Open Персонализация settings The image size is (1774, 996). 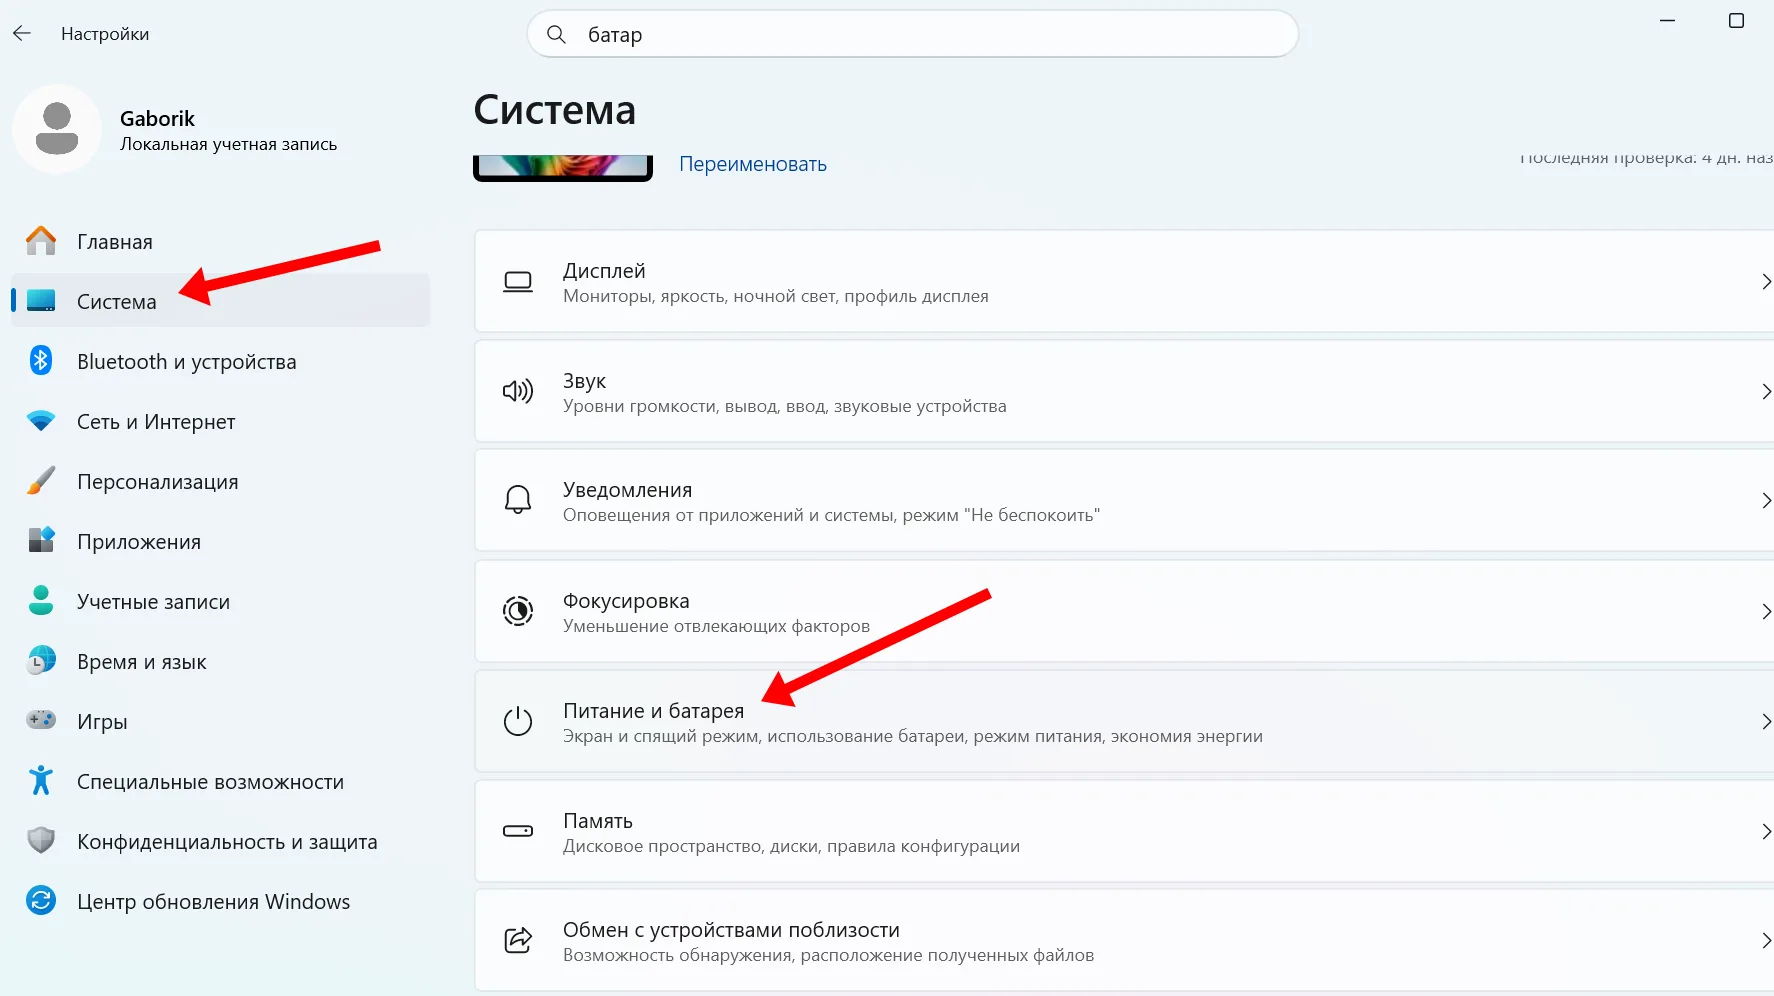click(x=220, y=481)
